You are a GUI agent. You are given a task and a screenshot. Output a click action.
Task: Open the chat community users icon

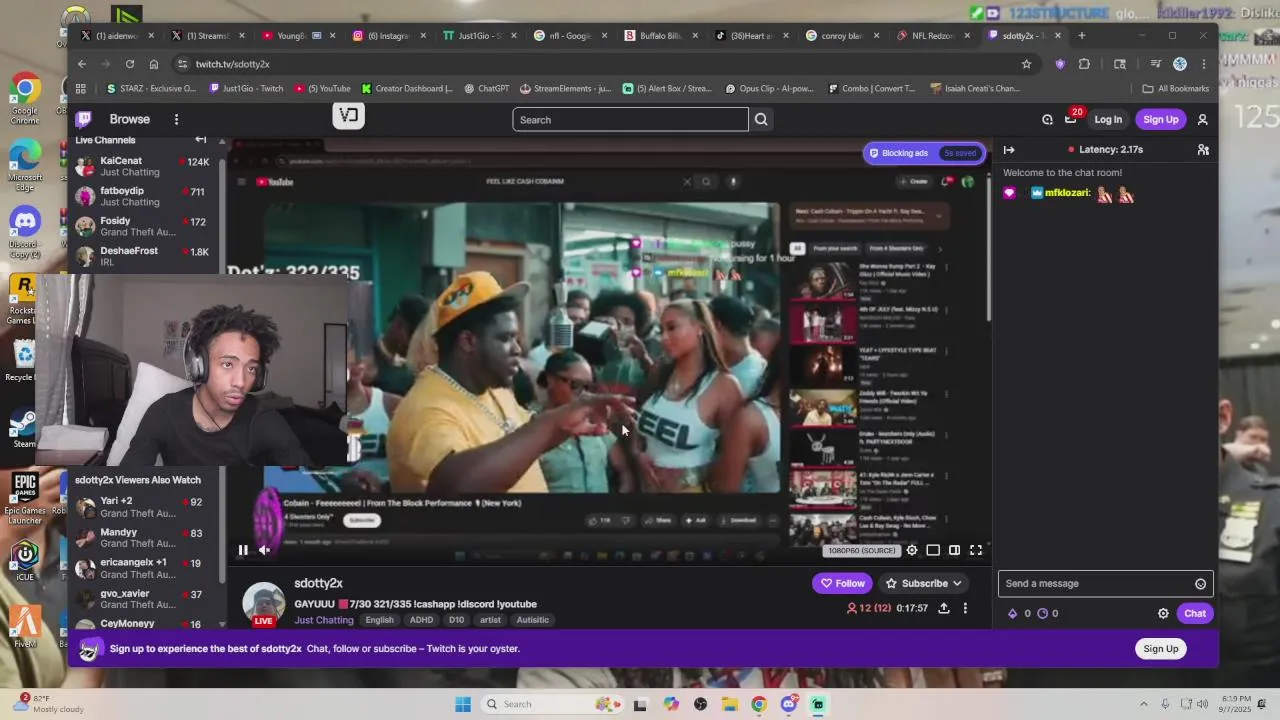pyautogui.click(x=1203, y=150)
